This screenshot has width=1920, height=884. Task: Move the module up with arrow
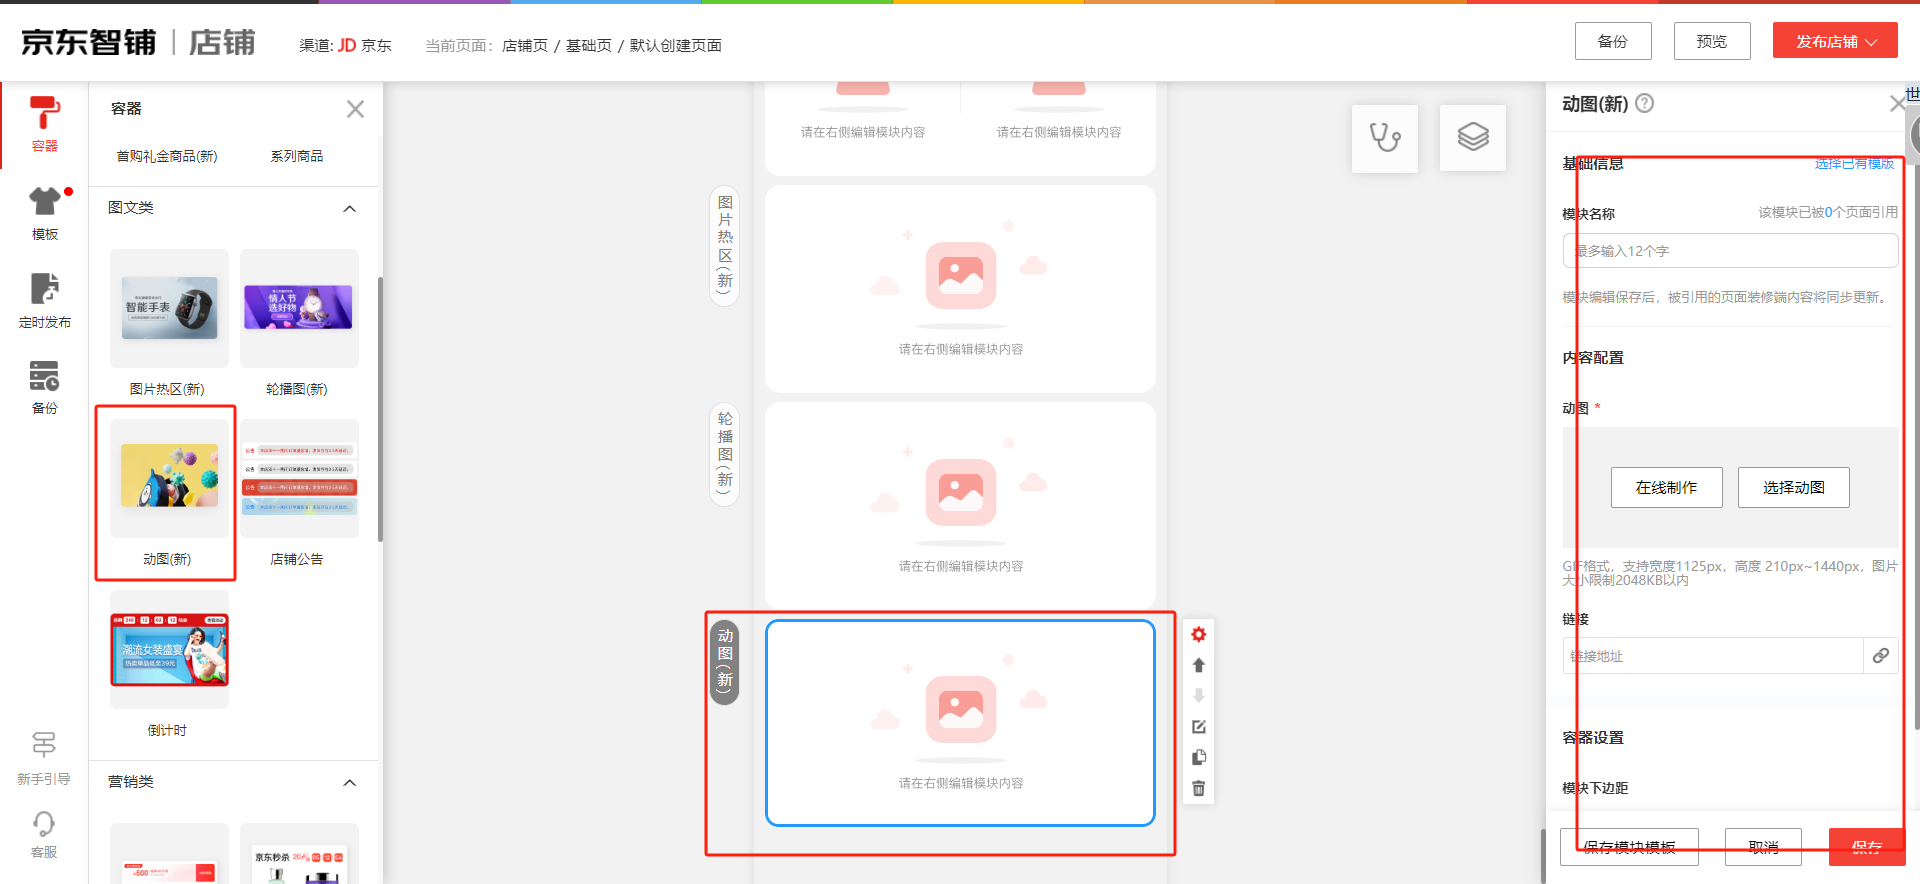click(x=1198, y=665)
